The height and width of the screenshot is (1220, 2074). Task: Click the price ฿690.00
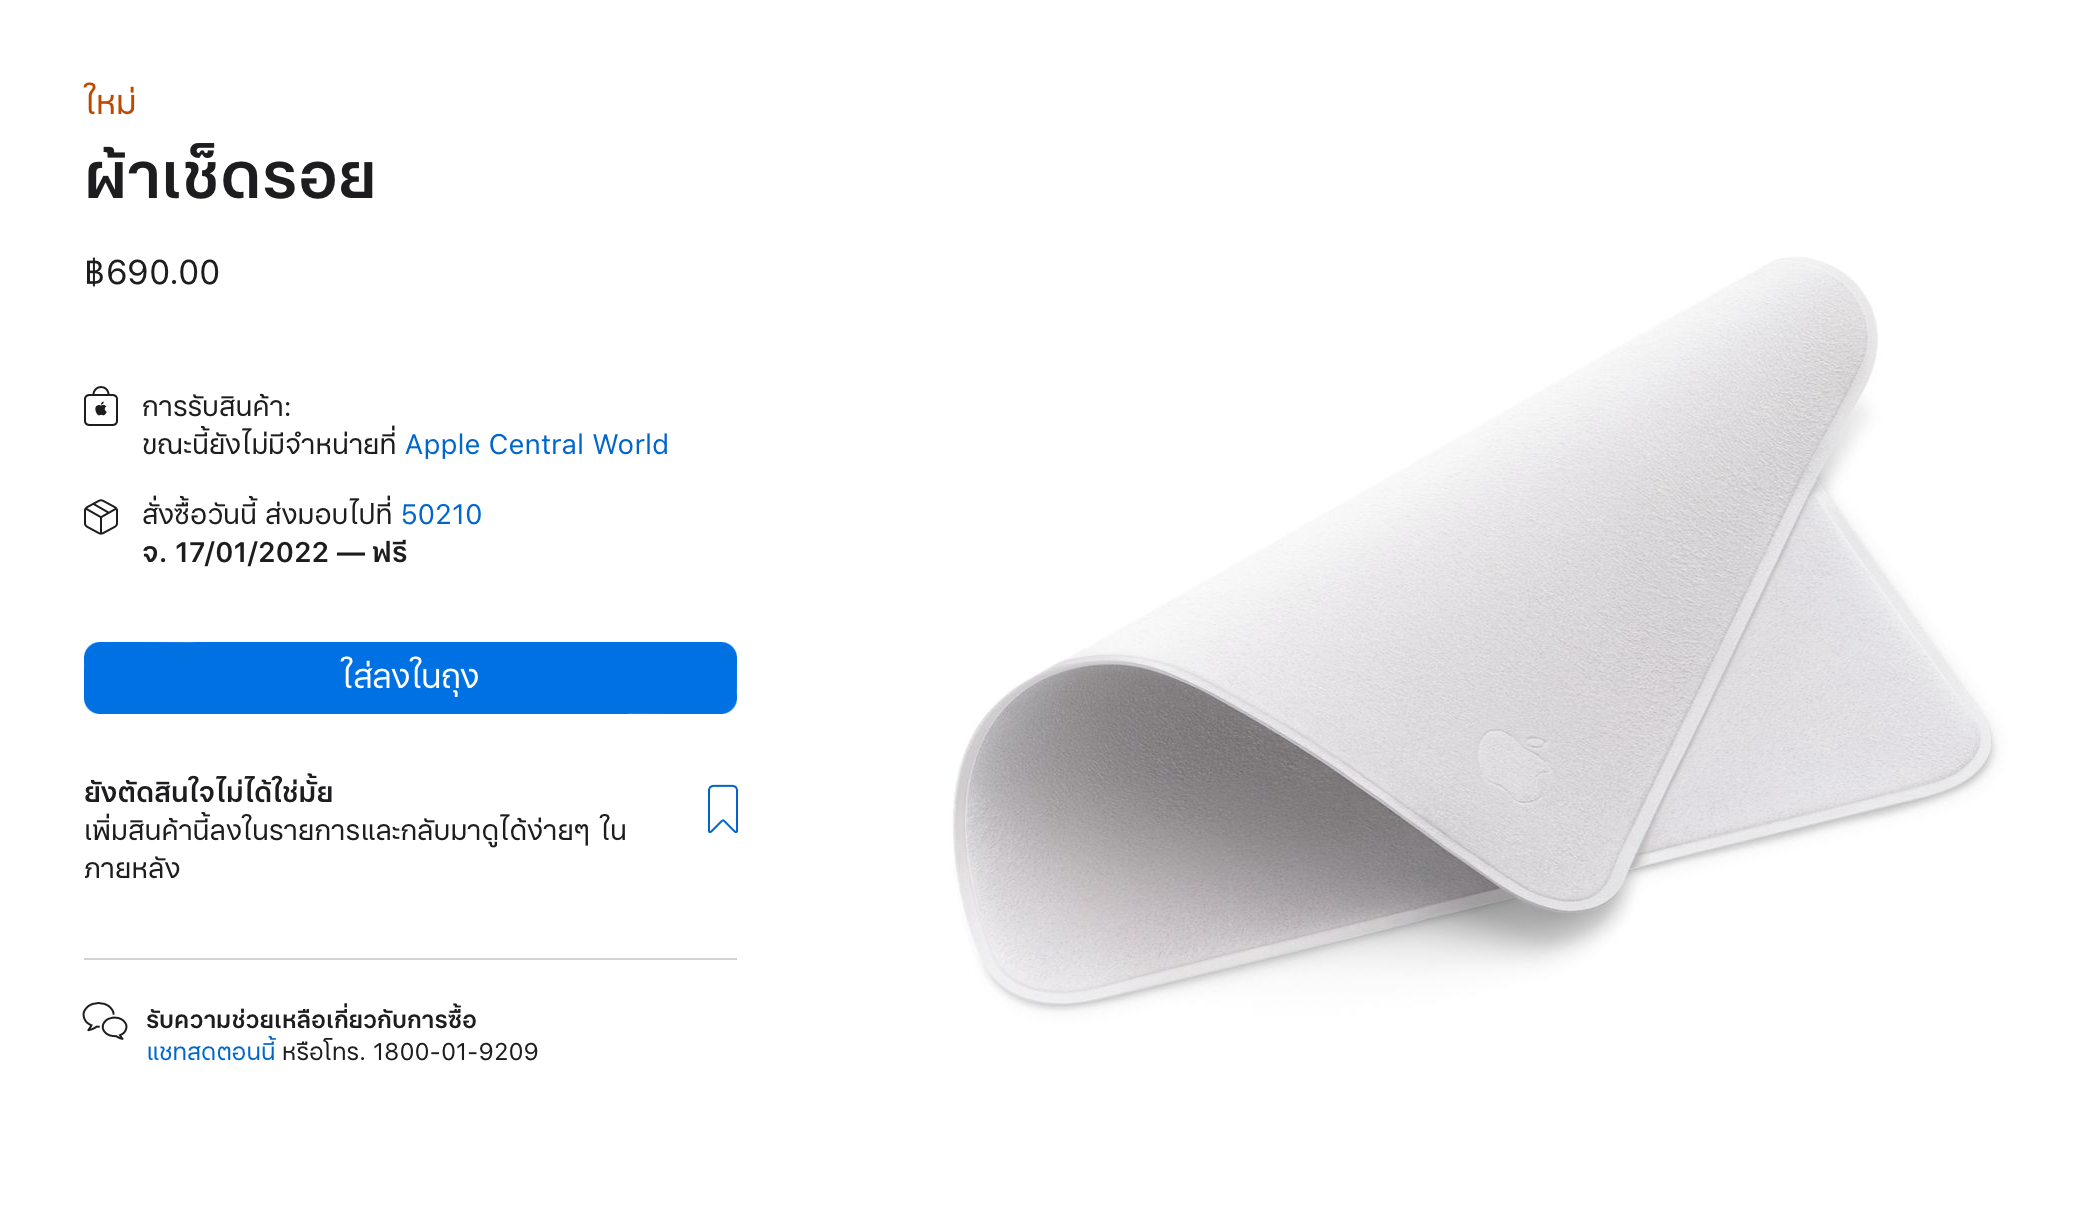[x=152, y=272]
